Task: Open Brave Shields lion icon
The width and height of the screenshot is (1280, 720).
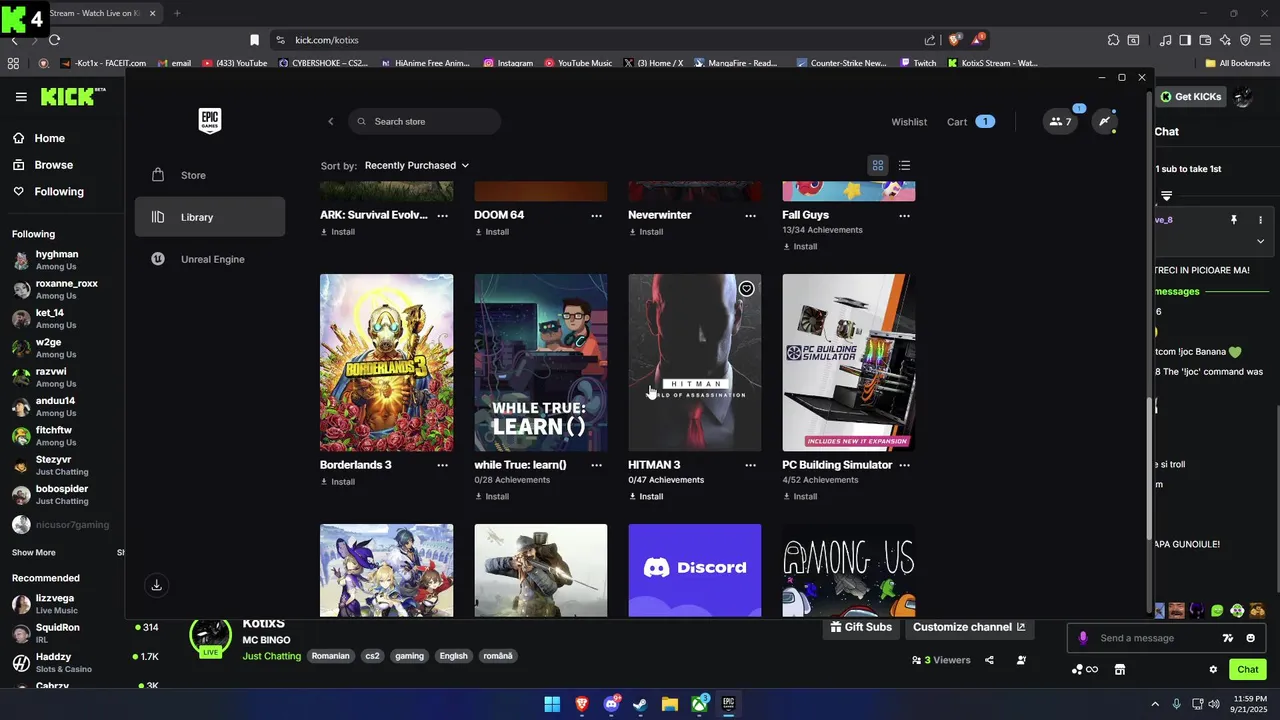Action: point(954,40)
